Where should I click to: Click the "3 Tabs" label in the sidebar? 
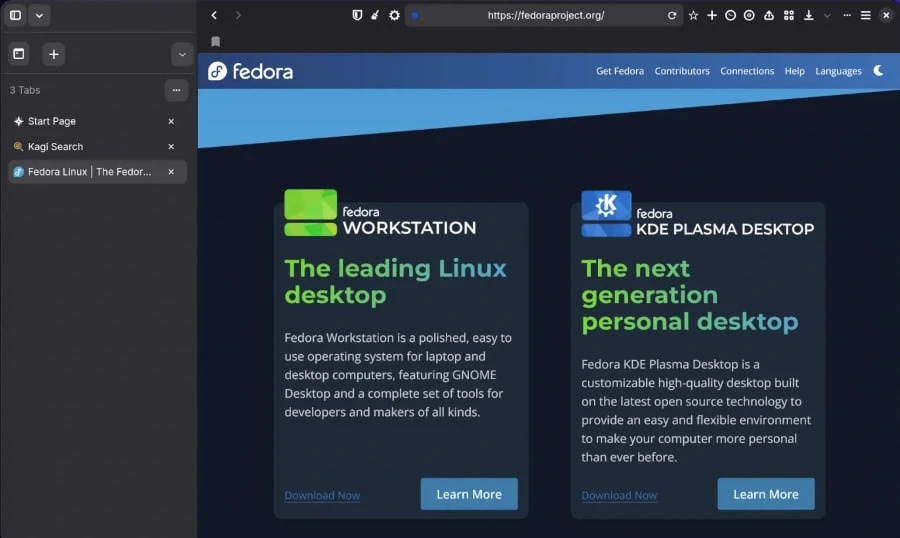click(25, 90)
